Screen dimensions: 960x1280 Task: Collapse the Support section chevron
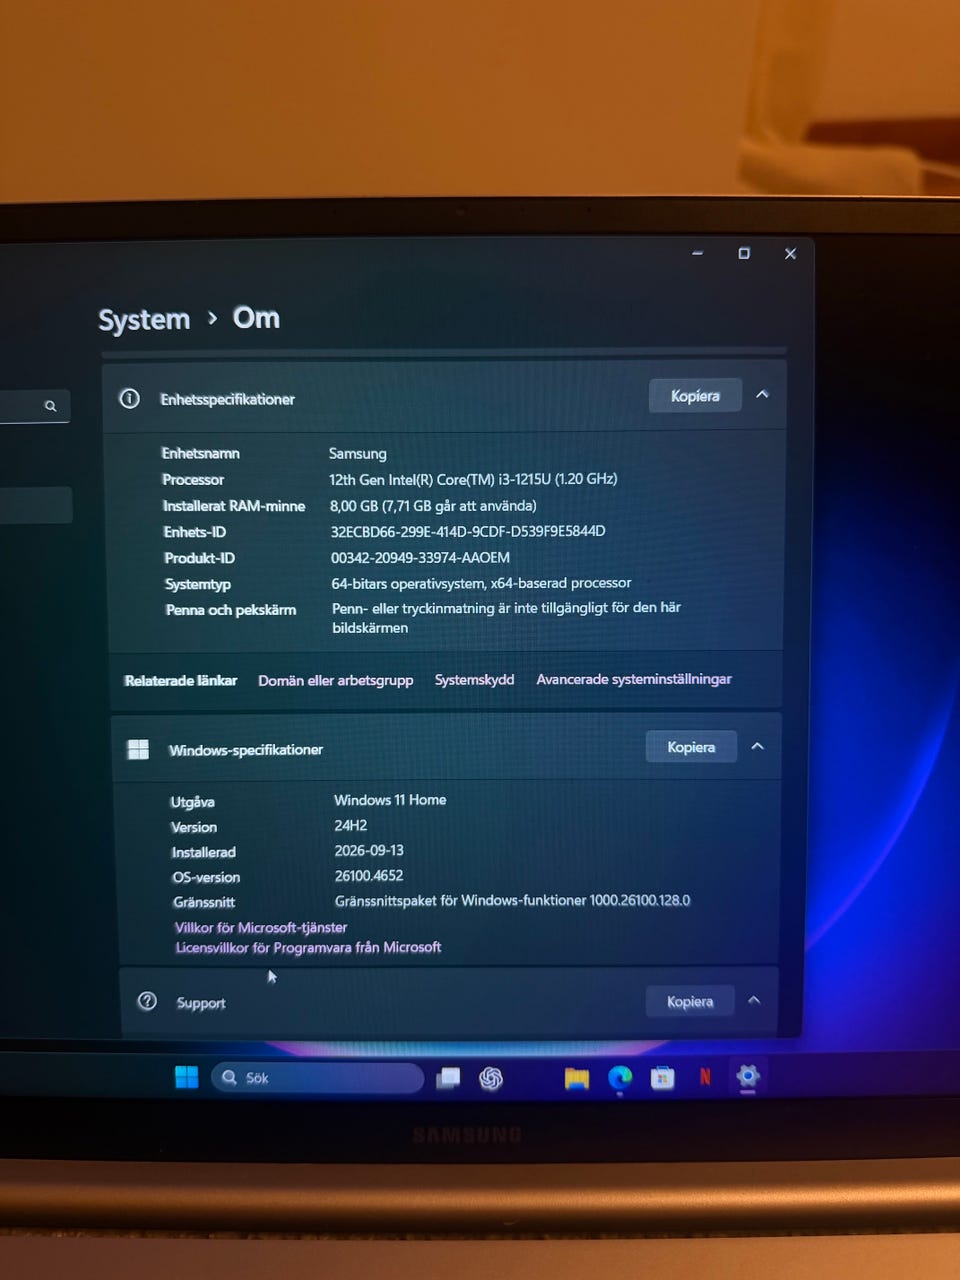point(755,1001)
